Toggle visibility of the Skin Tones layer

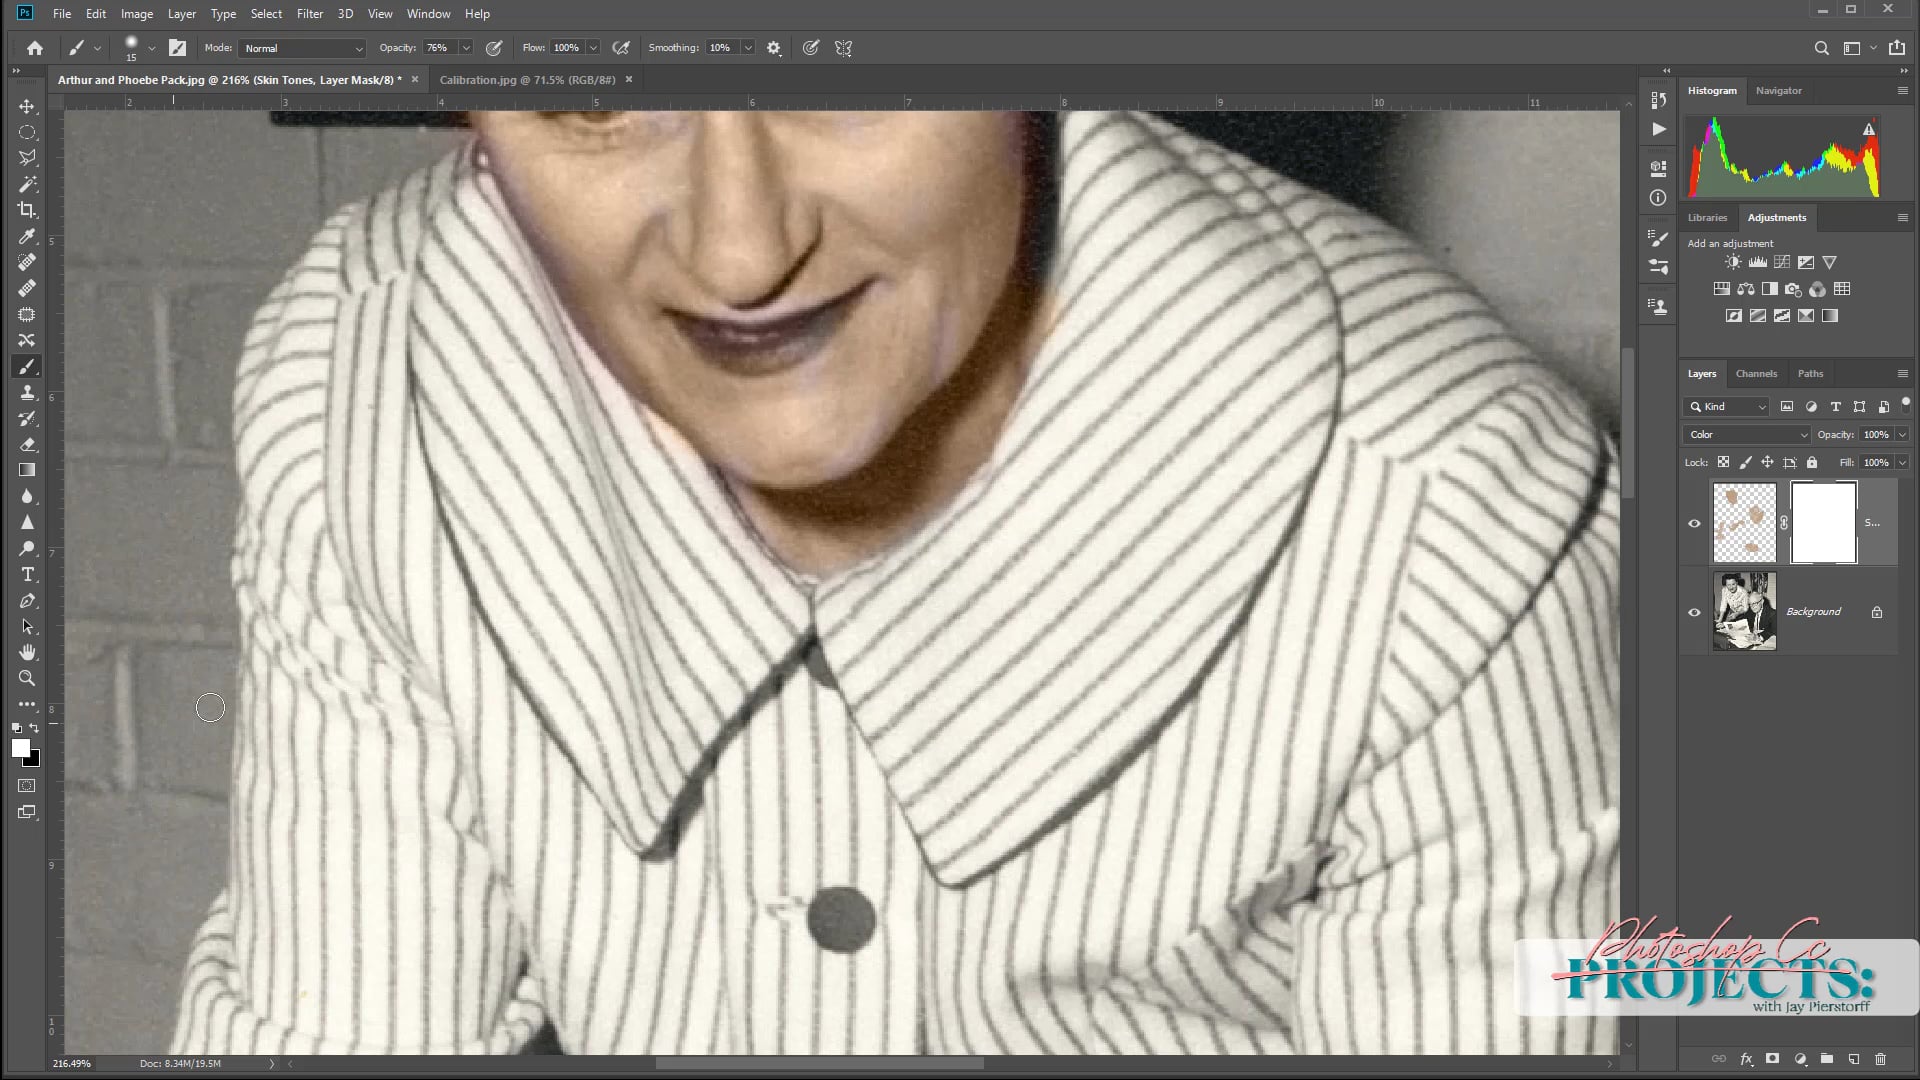[1694, 523]
